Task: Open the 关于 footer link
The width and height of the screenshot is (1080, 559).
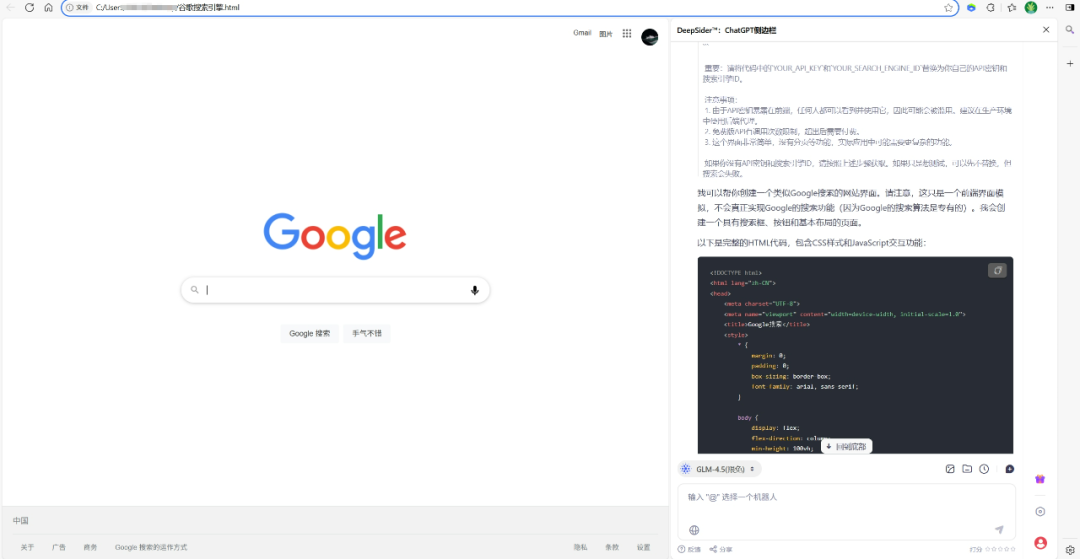Action: (27, 547)
